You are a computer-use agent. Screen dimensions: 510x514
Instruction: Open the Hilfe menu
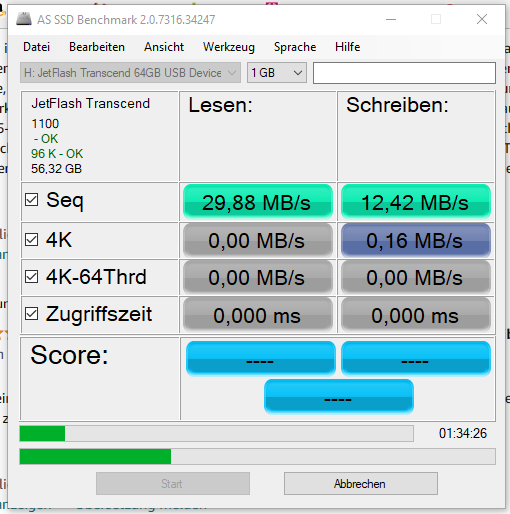347,47
